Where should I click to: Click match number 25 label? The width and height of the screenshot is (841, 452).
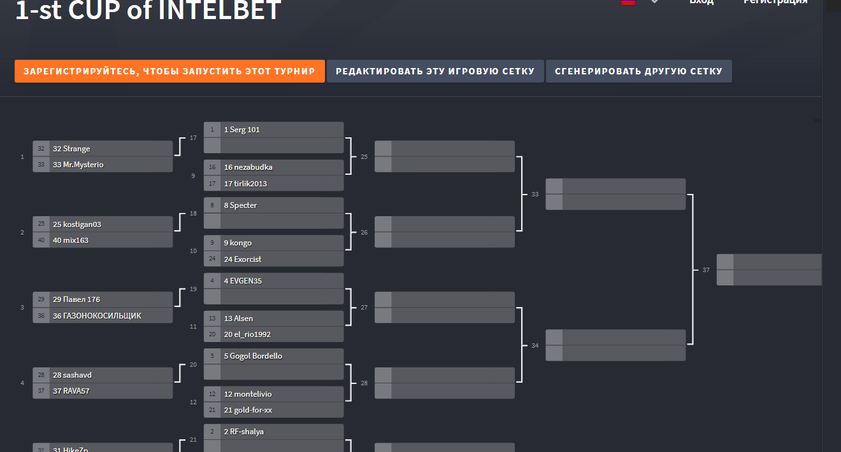point(364,157)
